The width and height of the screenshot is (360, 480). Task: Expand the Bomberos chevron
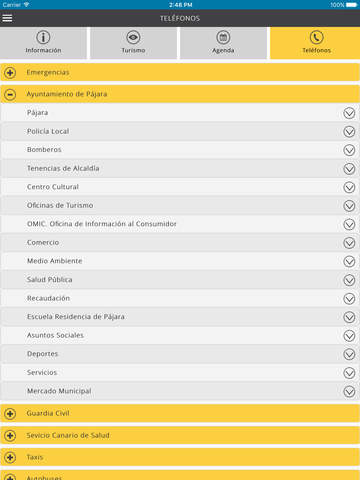tap(349, 150)
